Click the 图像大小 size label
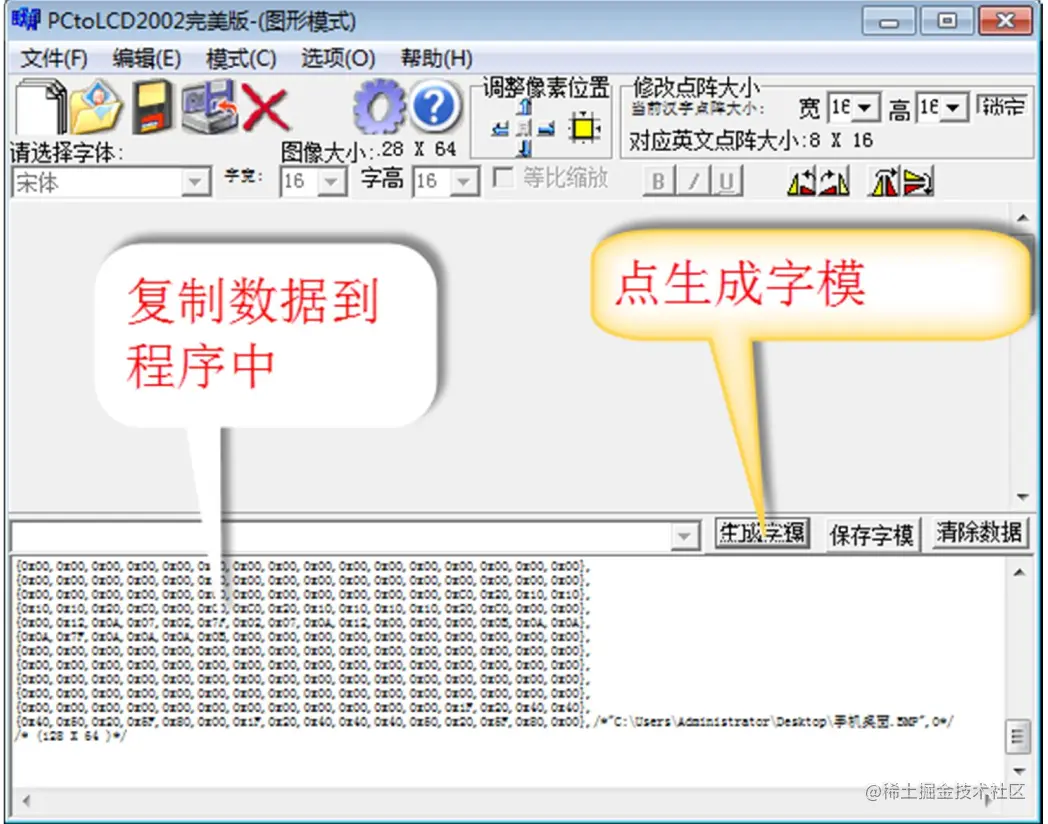This screenshot has width=1048, height=824. (x=368, y=150)
